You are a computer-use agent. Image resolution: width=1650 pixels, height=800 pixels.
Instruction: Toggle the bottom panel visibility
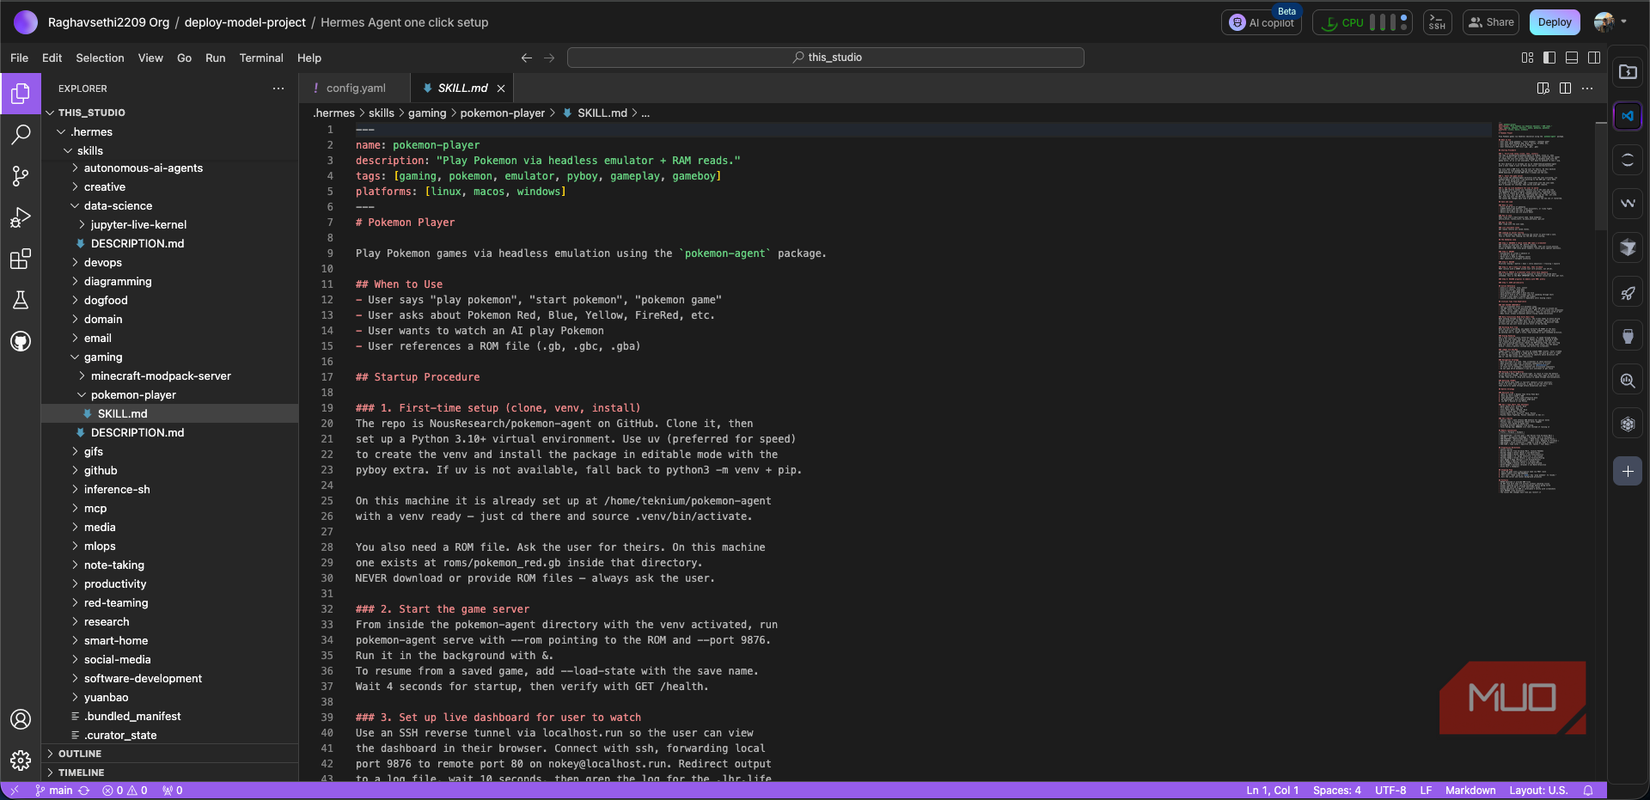pyautogui.click(x=1572, y=58)
